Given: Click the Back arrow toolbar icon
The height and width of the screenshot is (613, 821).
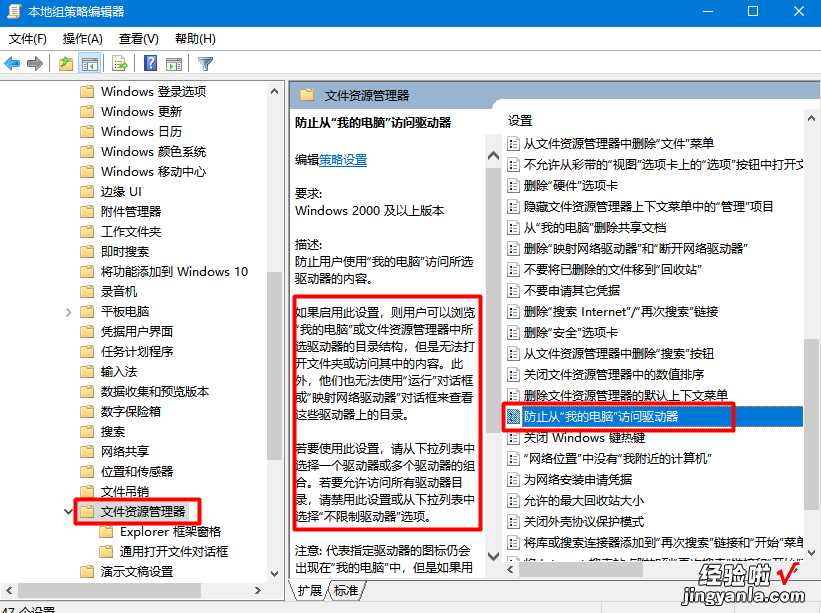Looking at the screenshot, I should 12,64.
